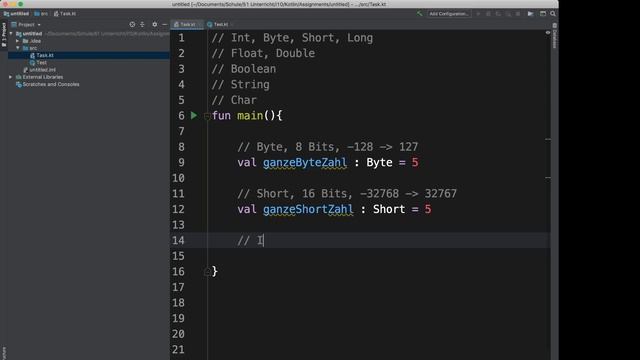Click the upper warning stripe mark beside line 8

(x=548, y=140)
